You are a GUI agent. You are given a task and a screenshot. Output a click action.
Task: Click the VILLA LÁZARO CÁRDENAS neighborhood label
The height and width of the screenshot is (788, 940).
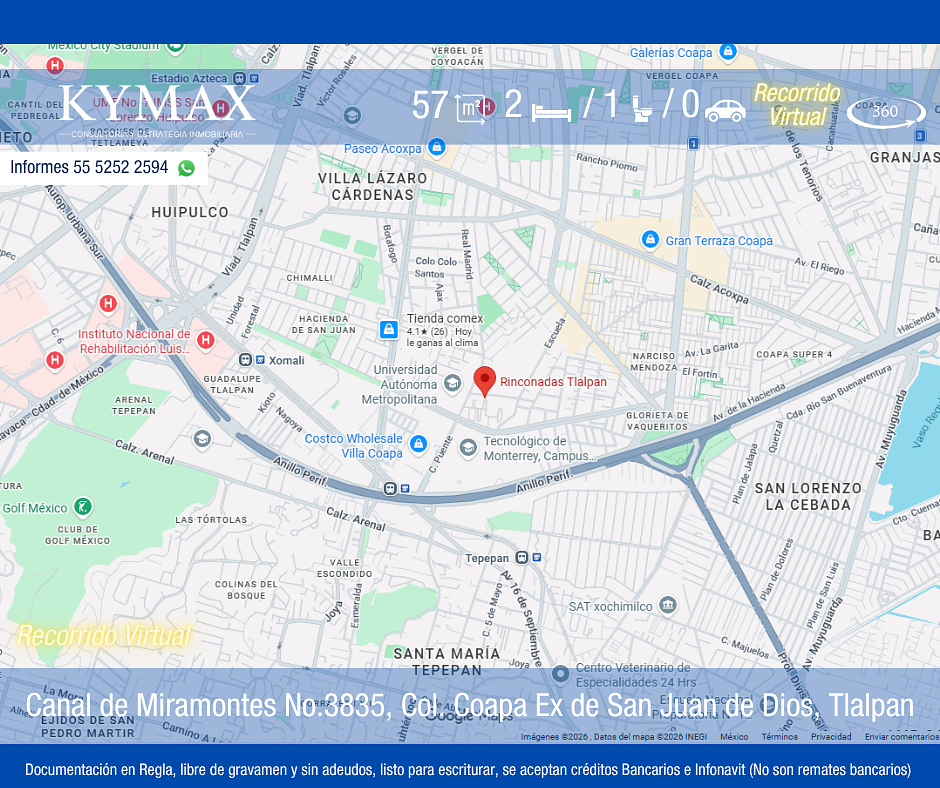[372, 187]
